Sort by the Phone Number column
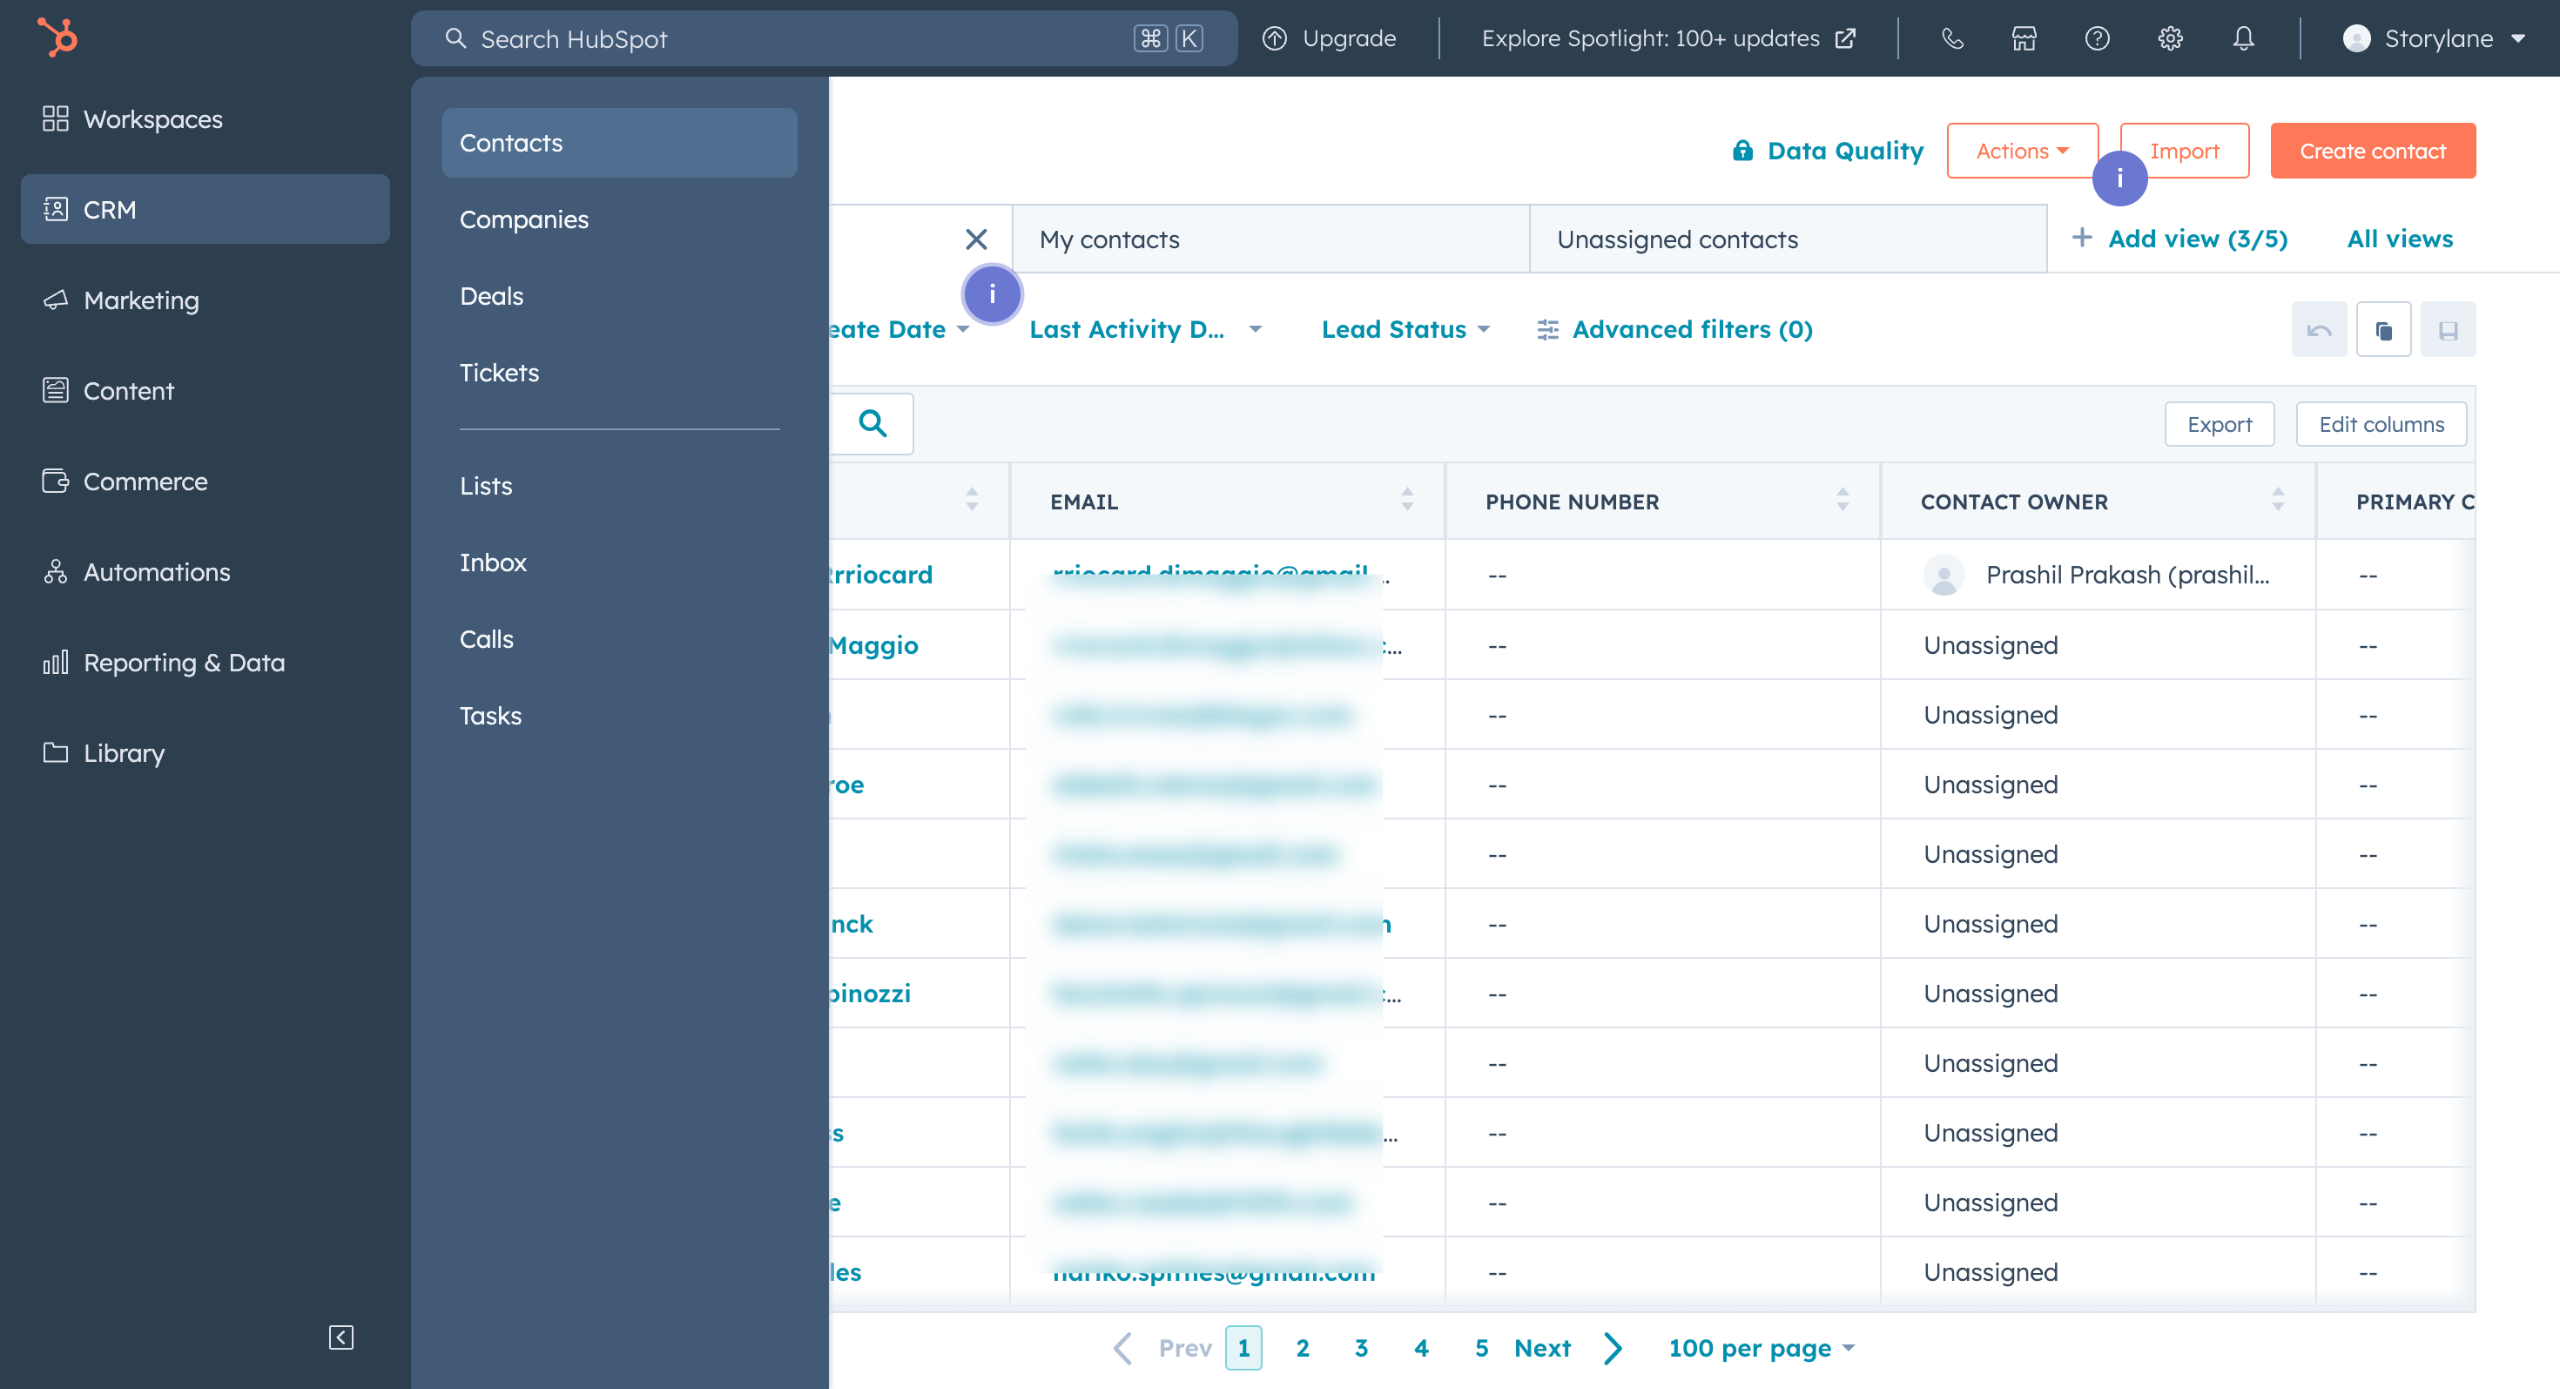 (x=1842, y=500)
